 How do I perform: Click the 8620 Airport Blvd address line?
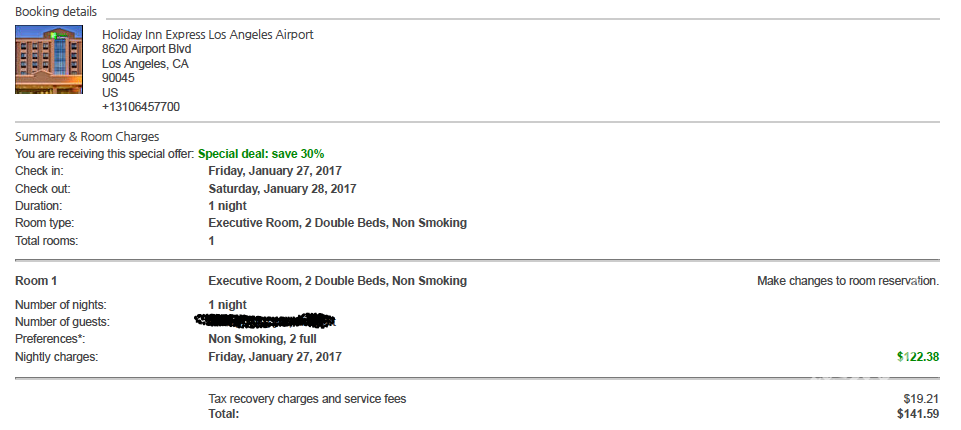pyautogui.click(x=146, y=49)
